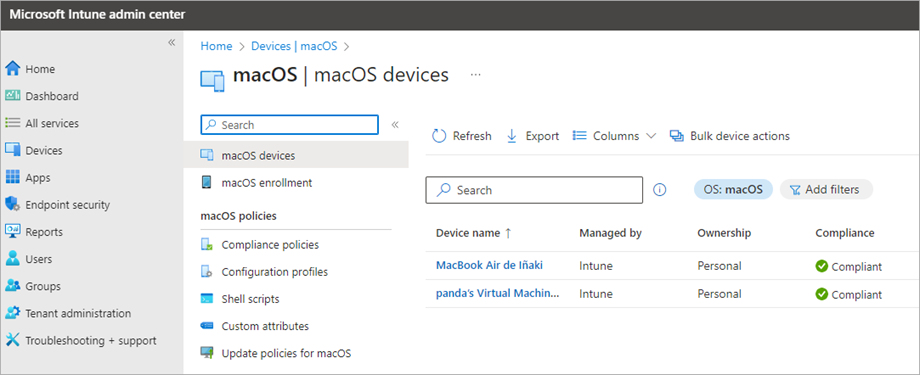
Task: Click the Custom attributes icon
Action: tap(207, 326)
